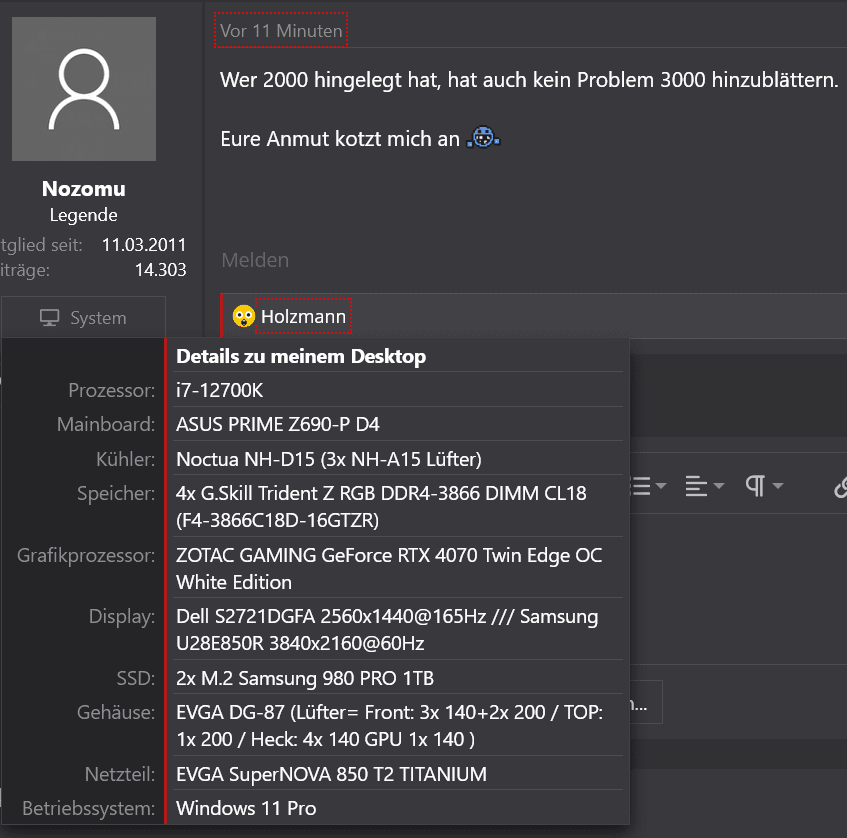Click the 'Vor 11 Minuten' timestamp link
Viewport: 847px width, 838px height.
[281, 31]
